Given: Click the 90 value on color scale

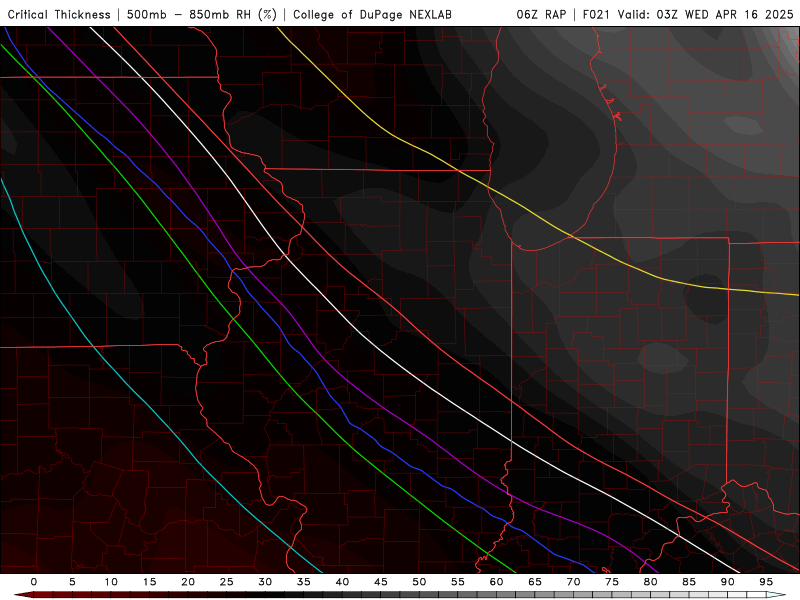Looking at the screenshot, I should pyautogui.click(x=728, y=582).
